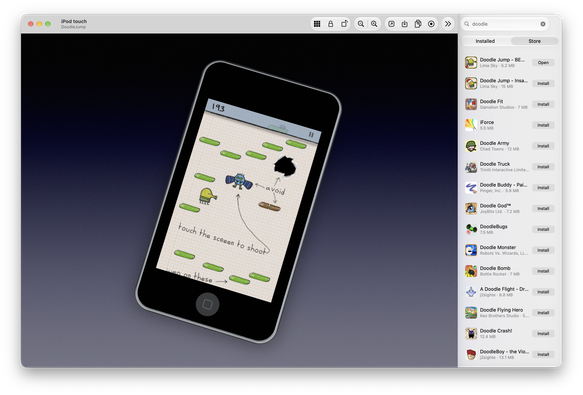
Task: Switch to the Store tab
Action: pyautogui.click(x=534, y=41)
